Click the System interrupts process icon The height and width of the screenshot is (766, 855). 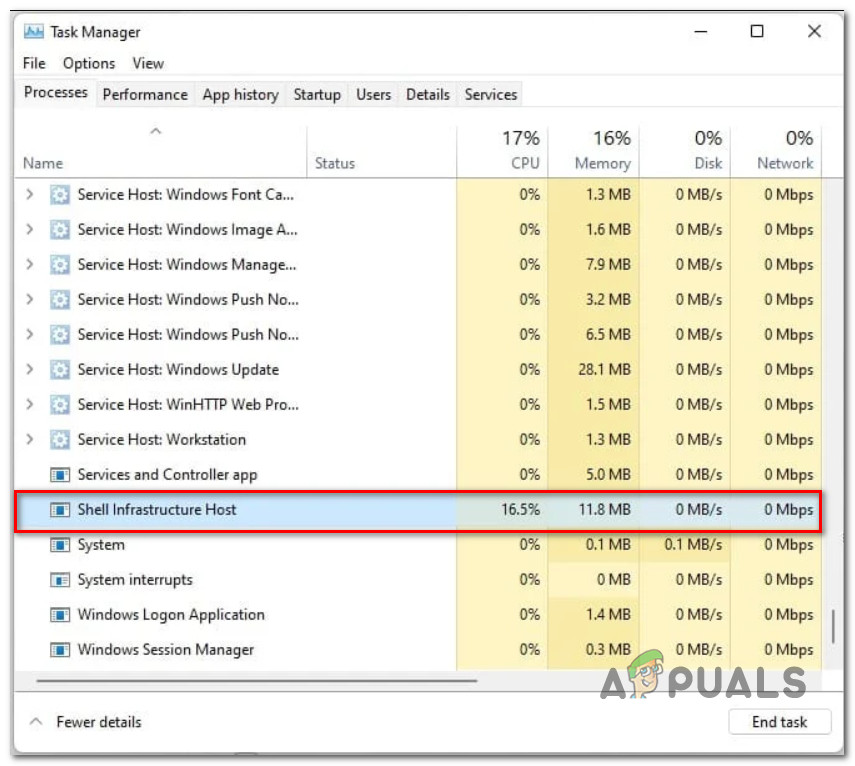(x=60, y=580)
